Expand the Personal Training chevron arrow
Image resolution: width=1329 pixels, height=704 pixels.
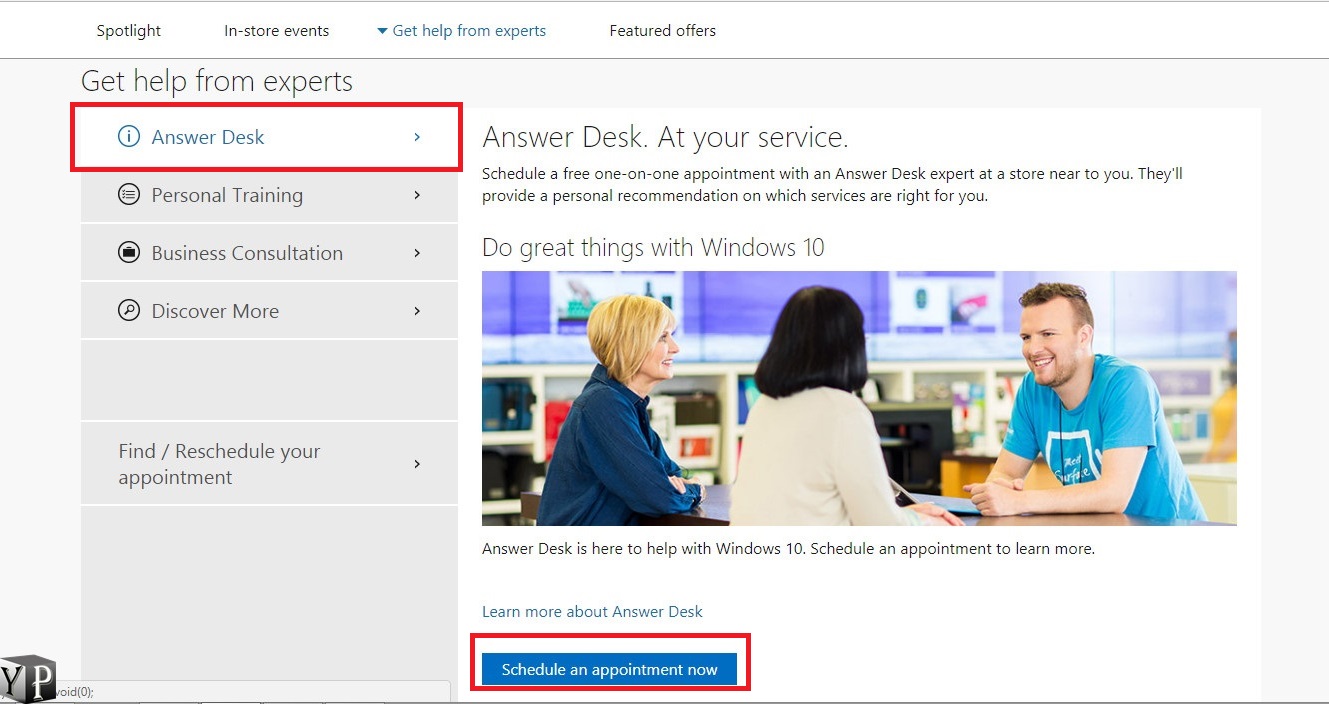417,195
